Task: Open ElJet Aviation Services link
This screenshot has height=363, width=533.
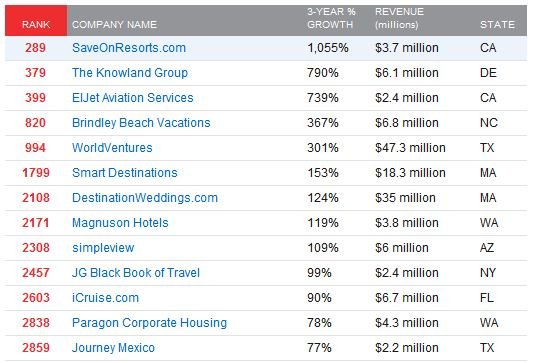Action: point(133,98)
